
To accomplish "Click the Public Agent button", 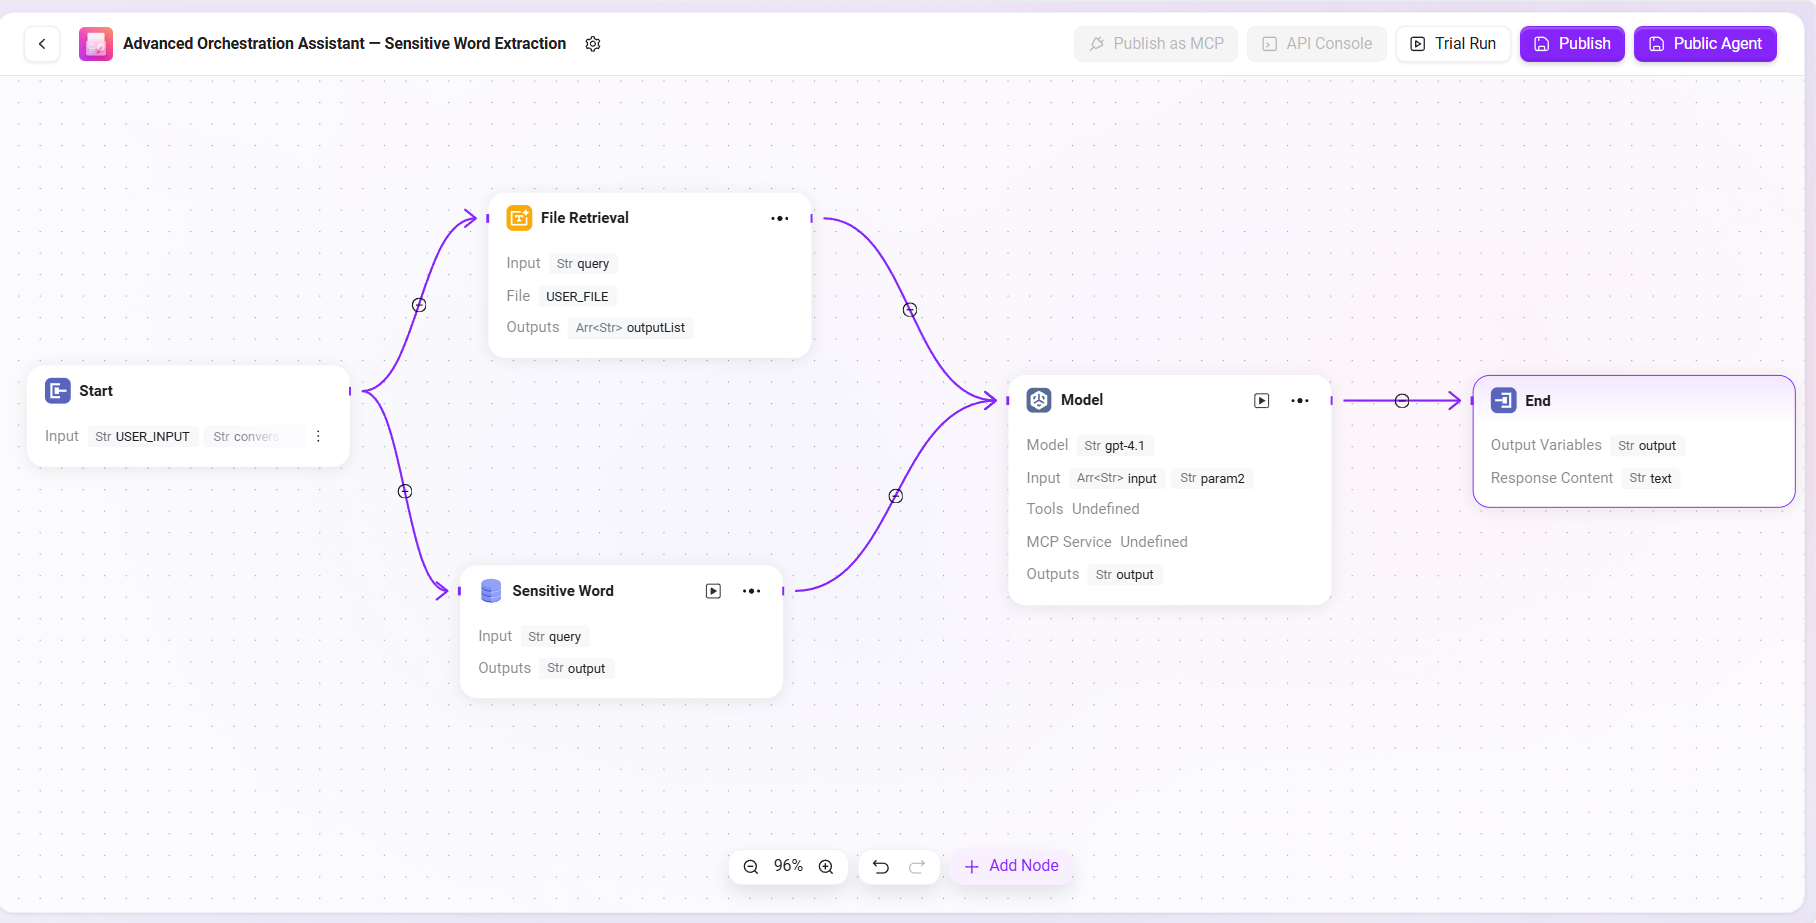I will click(x=1705, y=44).
